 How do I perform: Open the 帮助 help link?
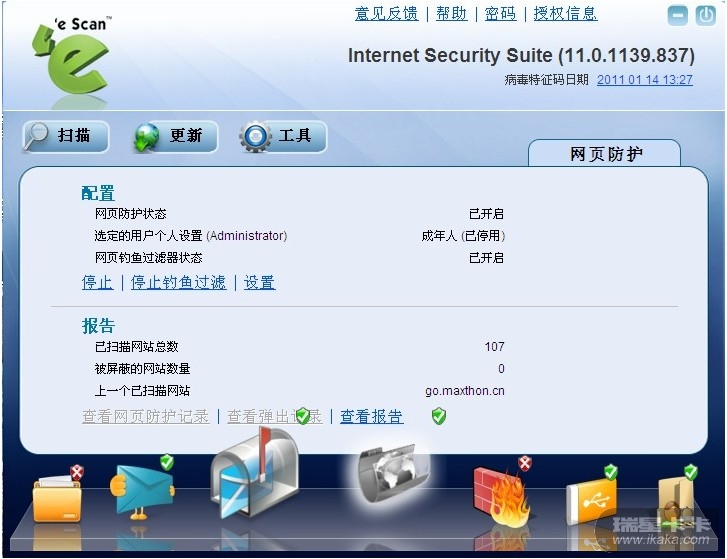(x=451, y=13)
